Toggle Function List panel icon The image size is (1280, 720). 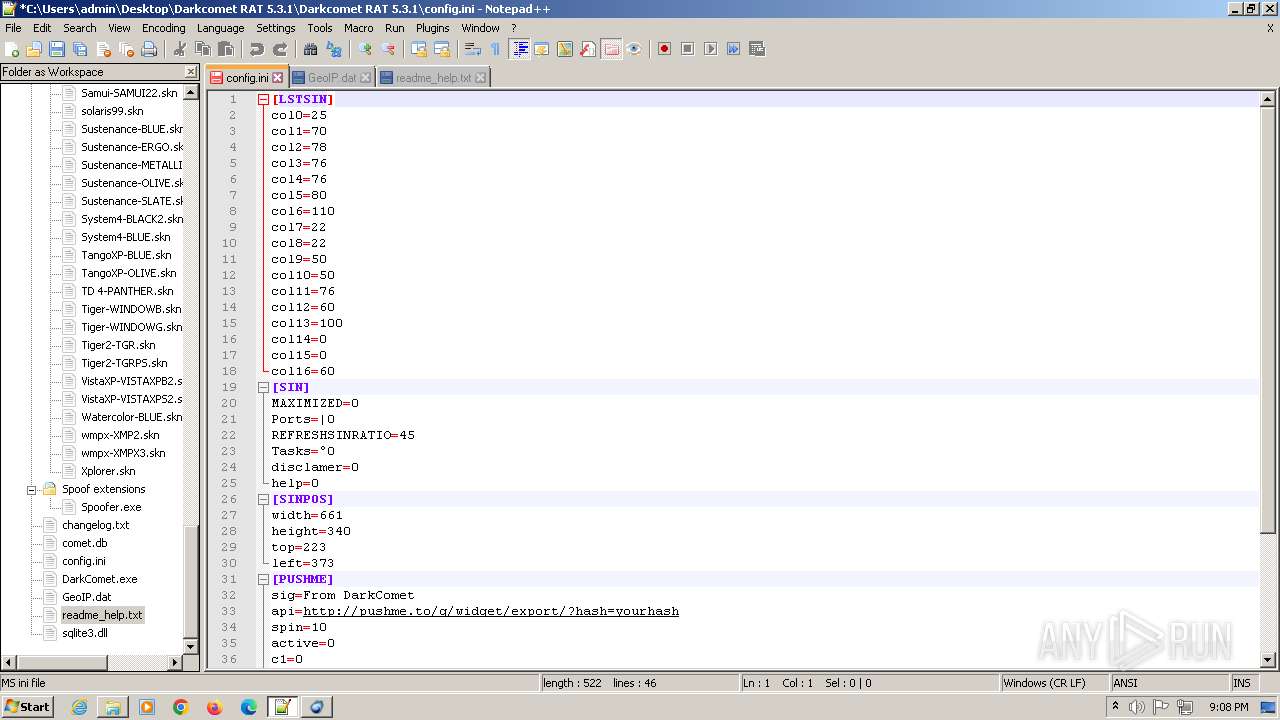coord(588,49)
